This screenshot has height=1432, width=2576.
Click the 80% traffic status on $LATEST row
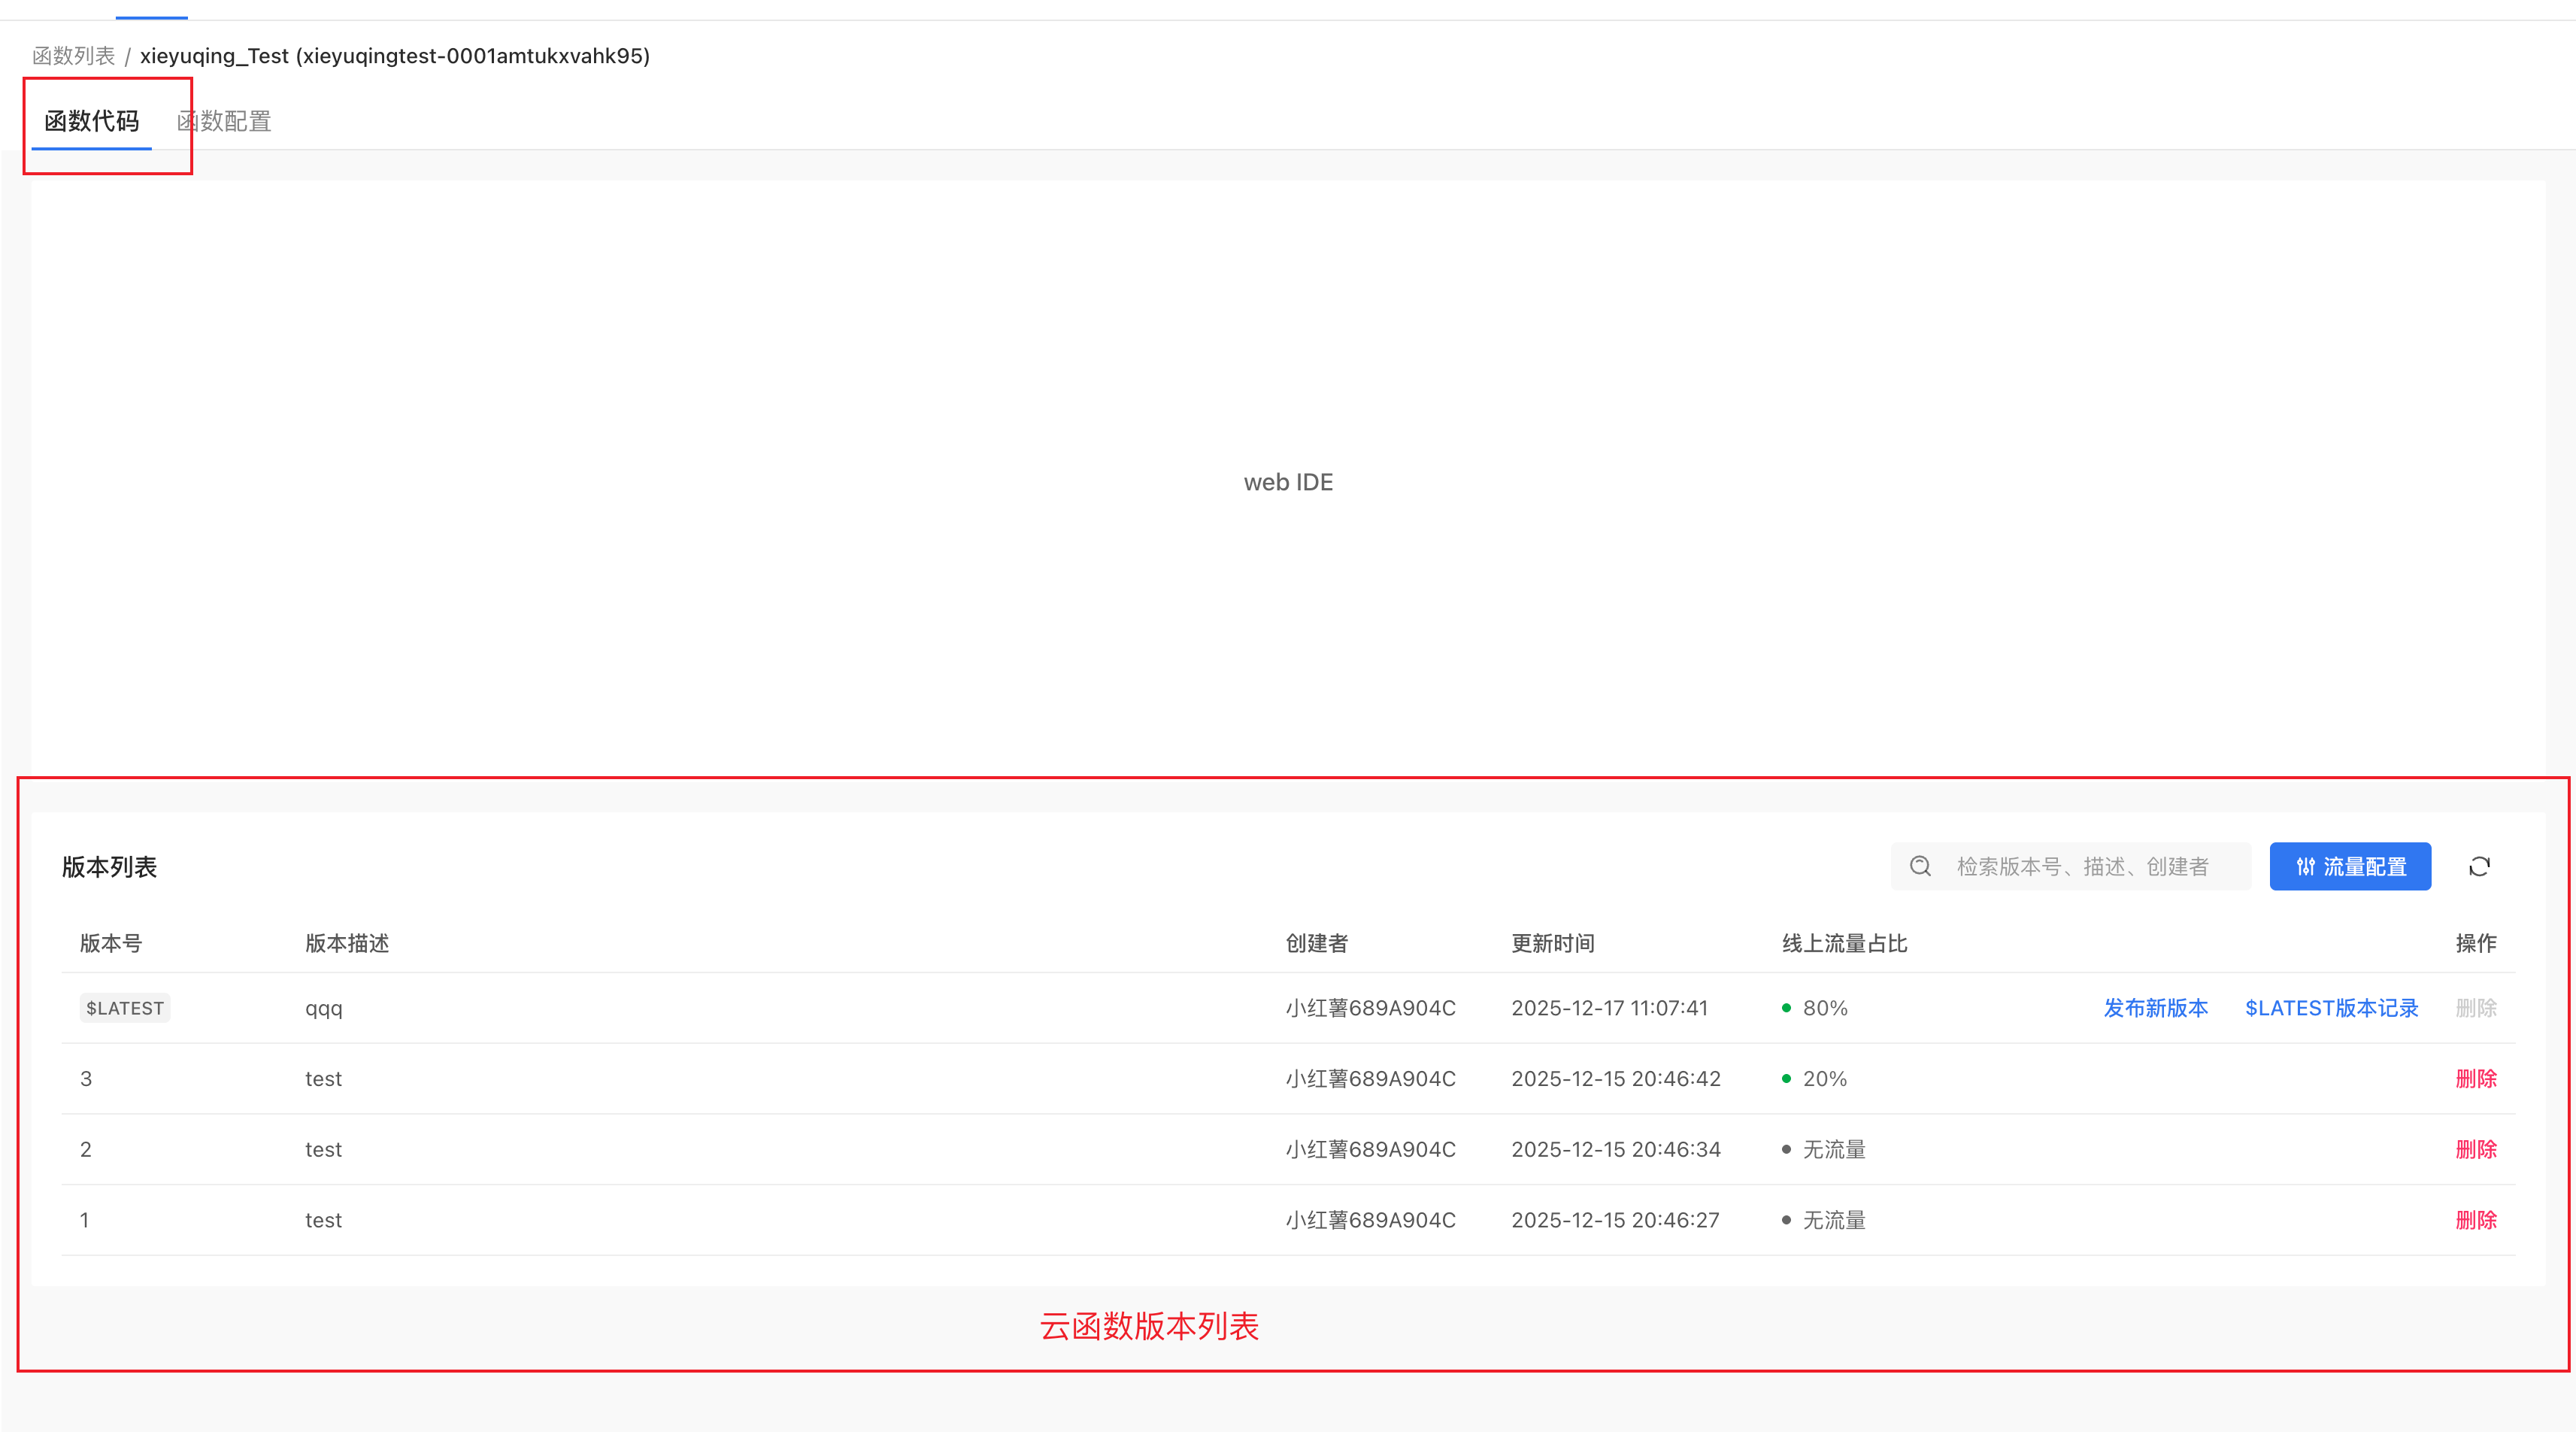click(1823, 1008)
